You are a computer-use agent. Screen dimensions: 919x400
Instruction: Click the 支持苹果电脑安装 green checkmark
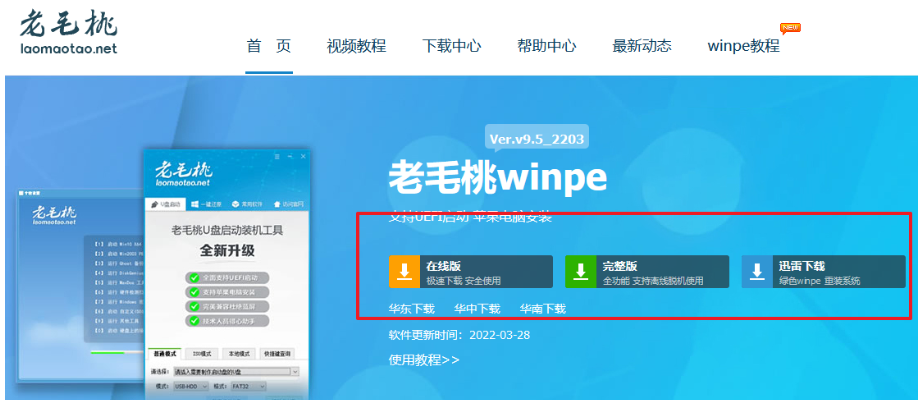pyautogui.click(x=194, y=292)
